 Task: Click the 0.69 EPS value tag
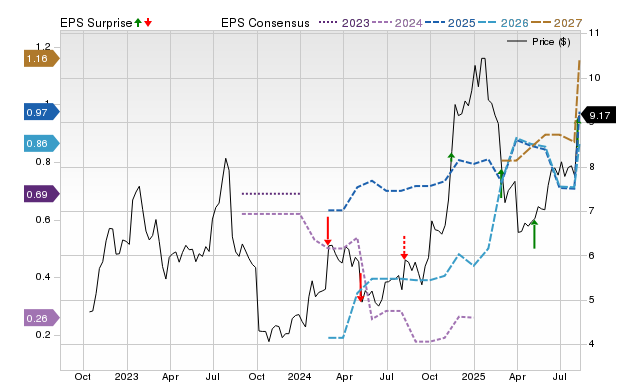pyautogui.click(x=41, y=194)
